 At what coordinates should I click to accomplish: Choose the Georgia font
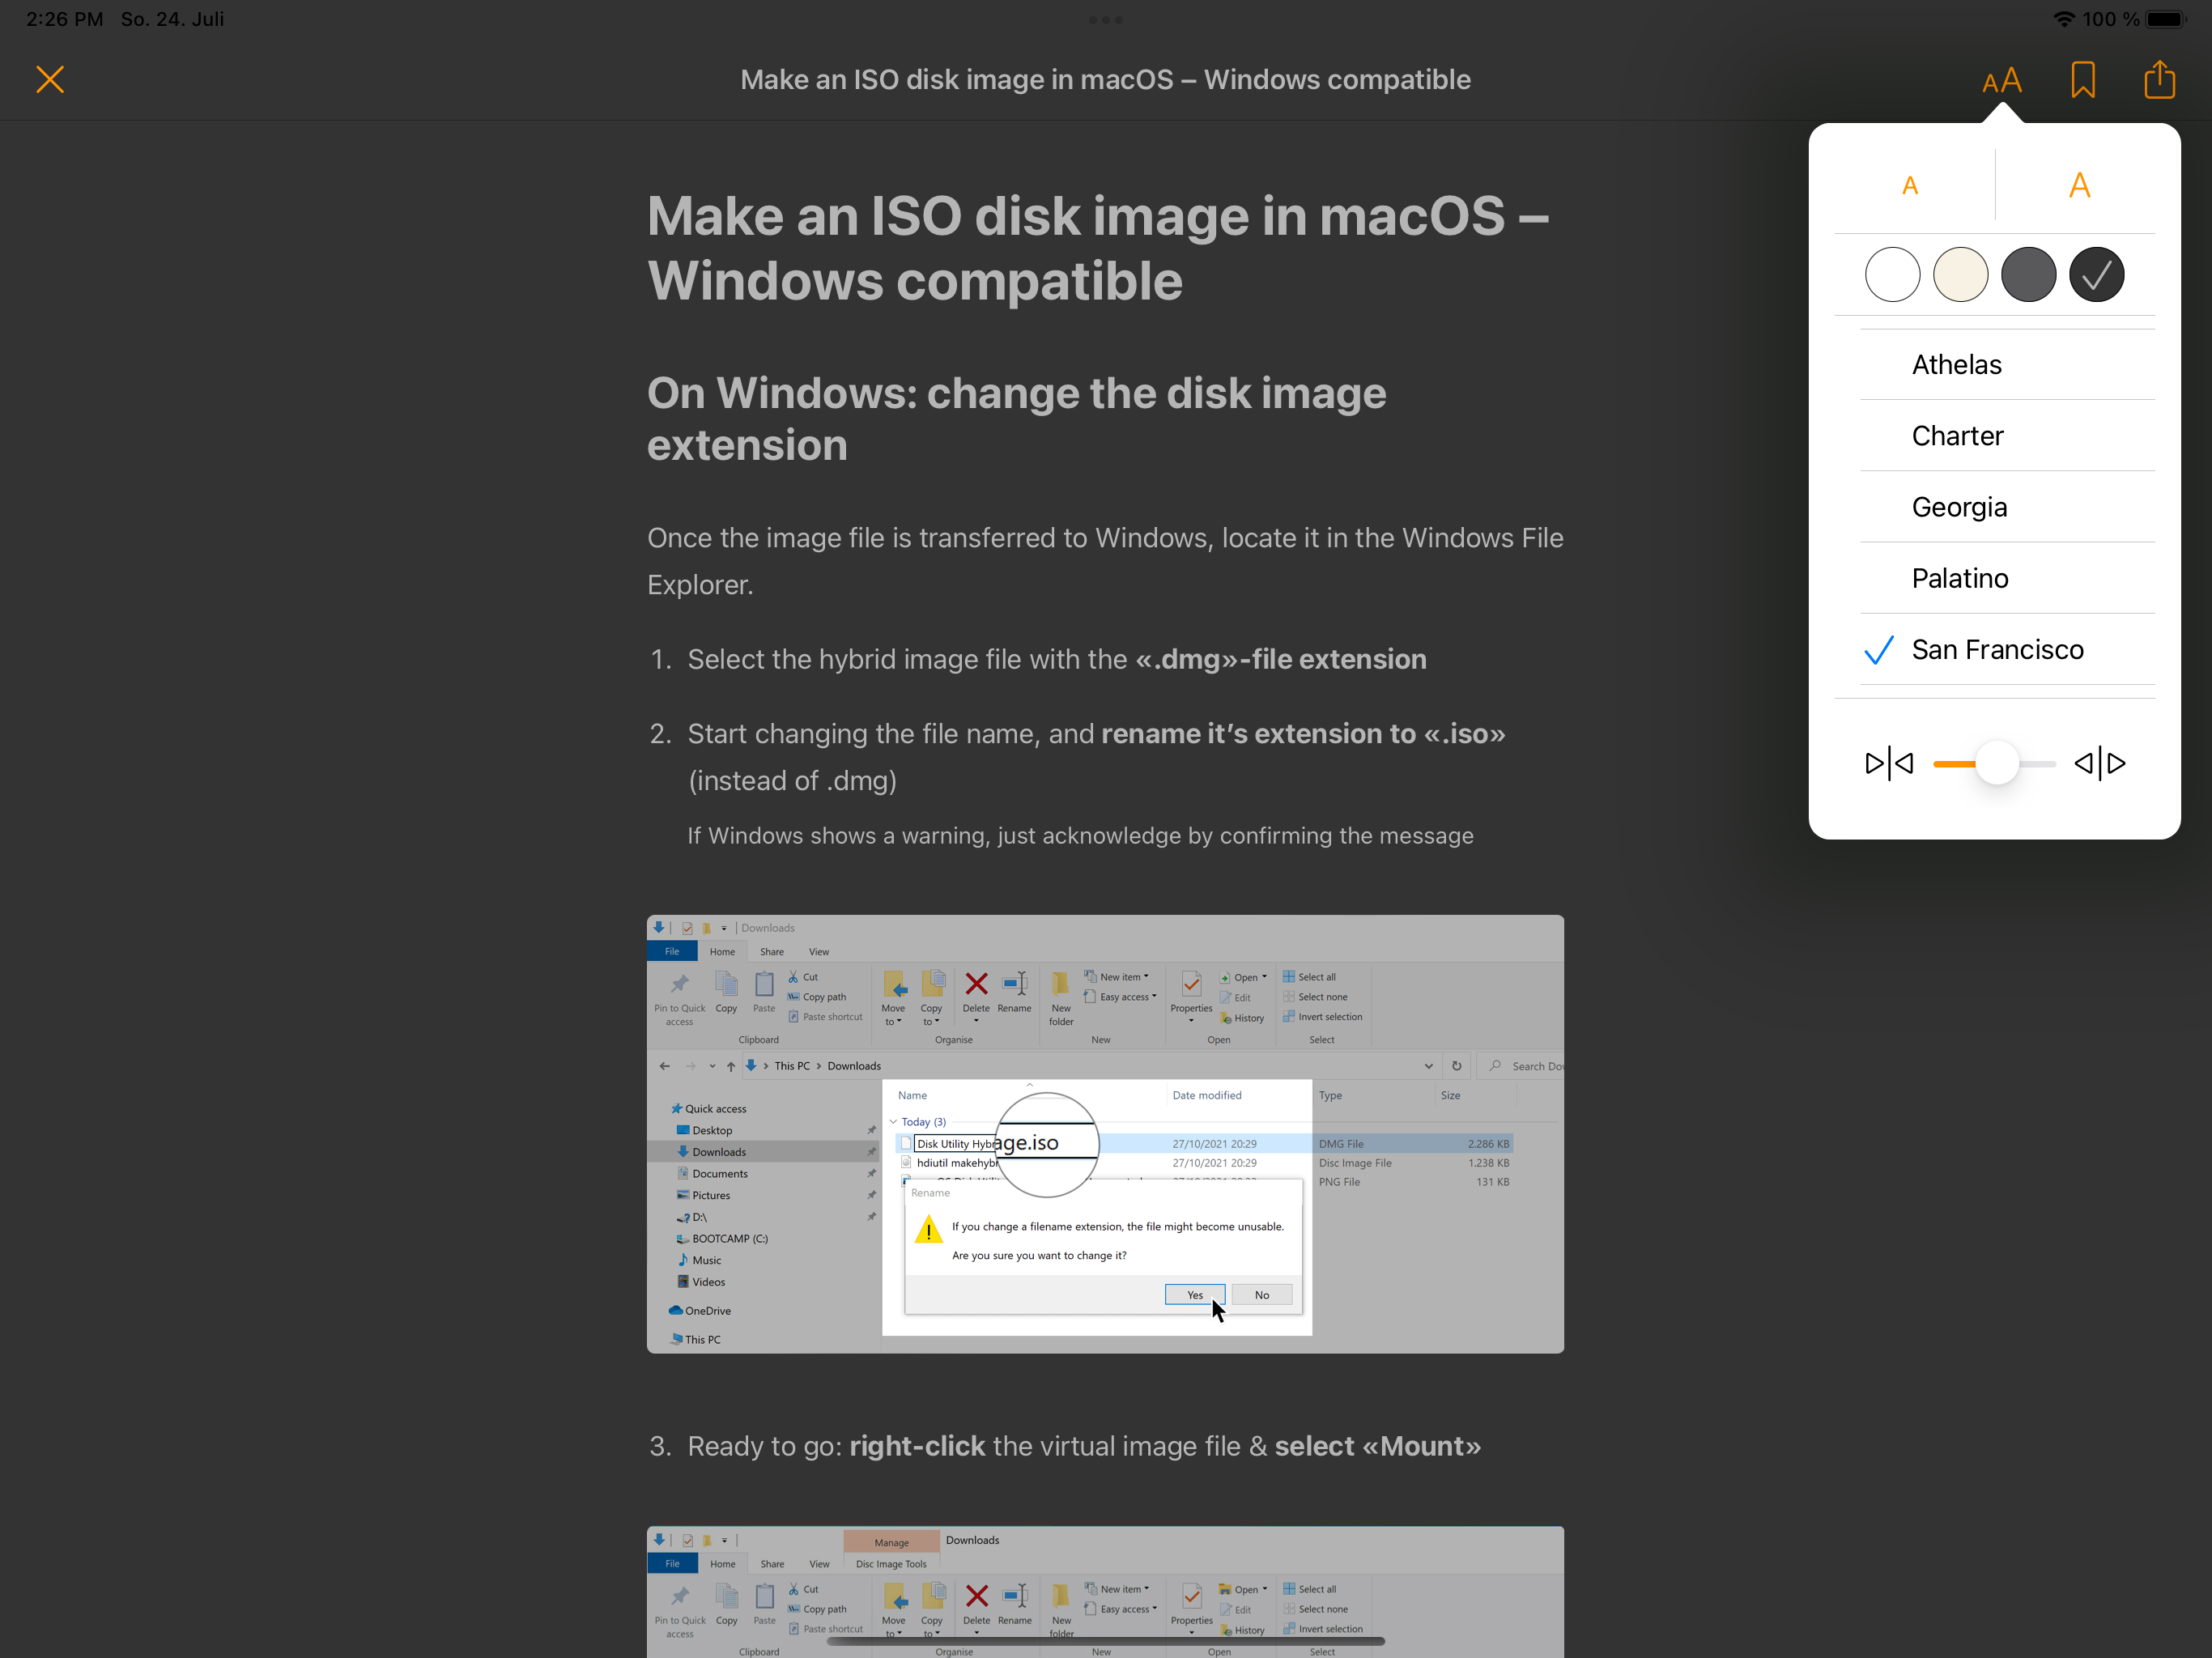1959,507
